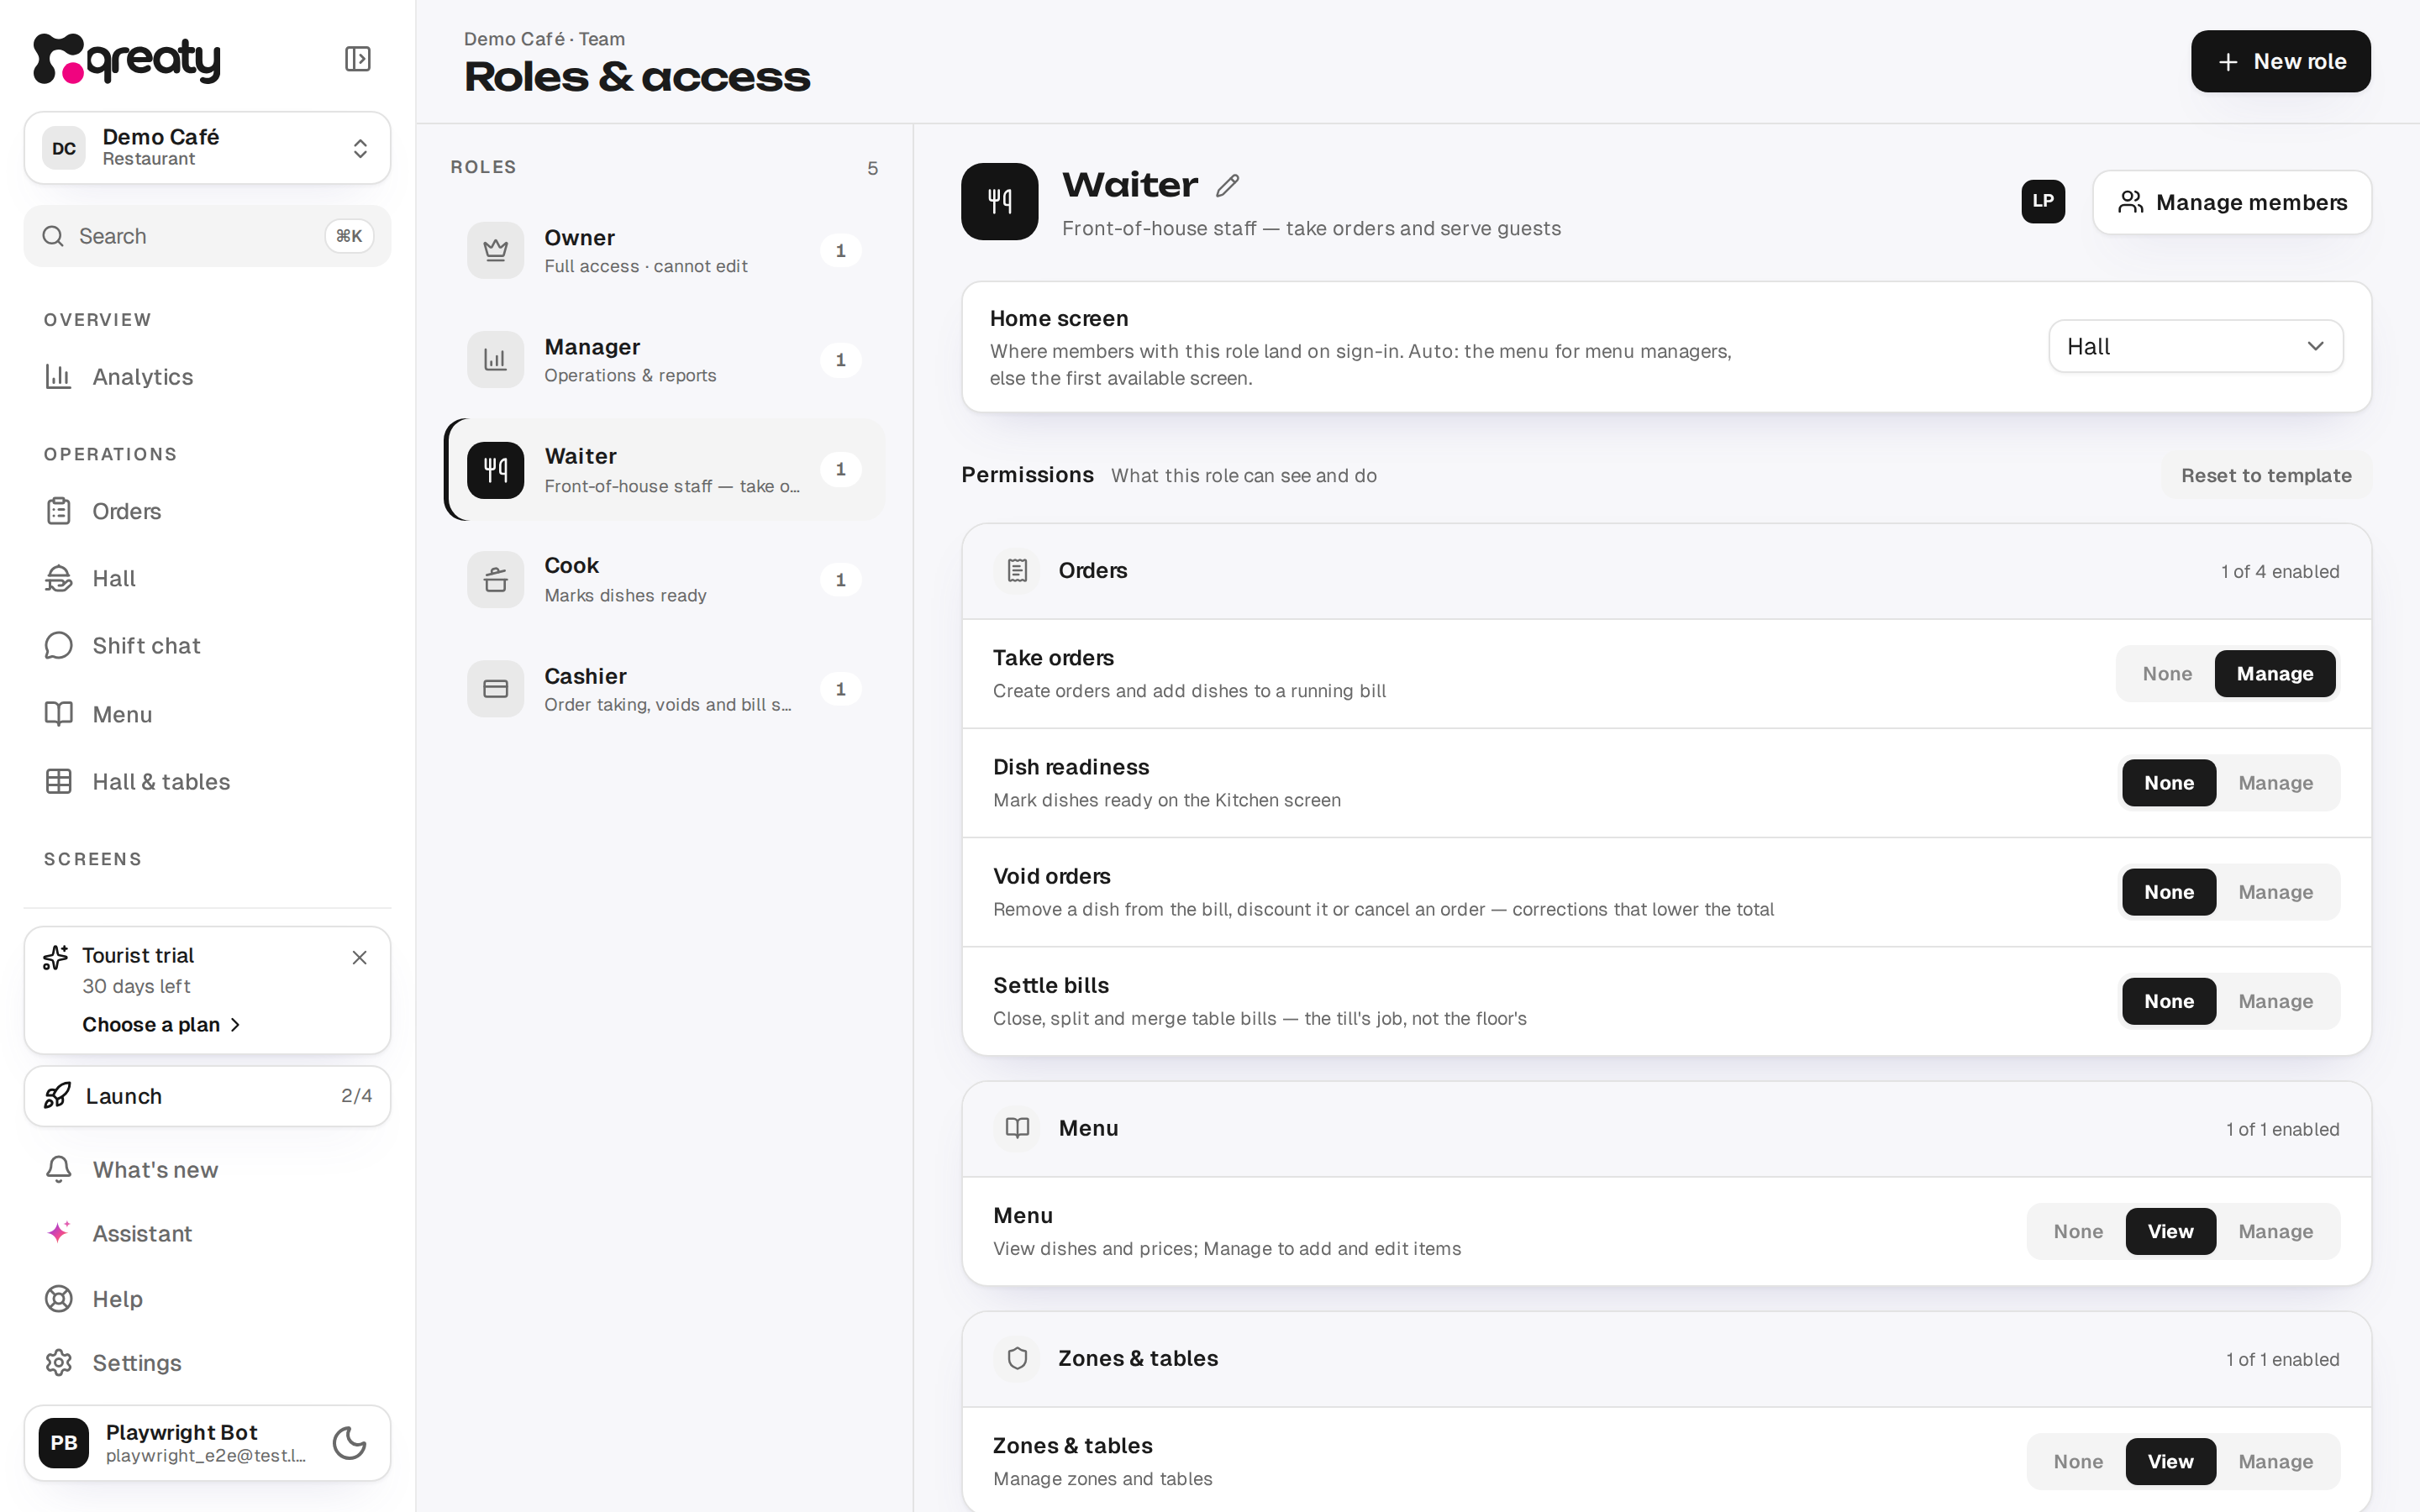
Task: Open Analytics from the sidebar
Action: tap(207, 377)
